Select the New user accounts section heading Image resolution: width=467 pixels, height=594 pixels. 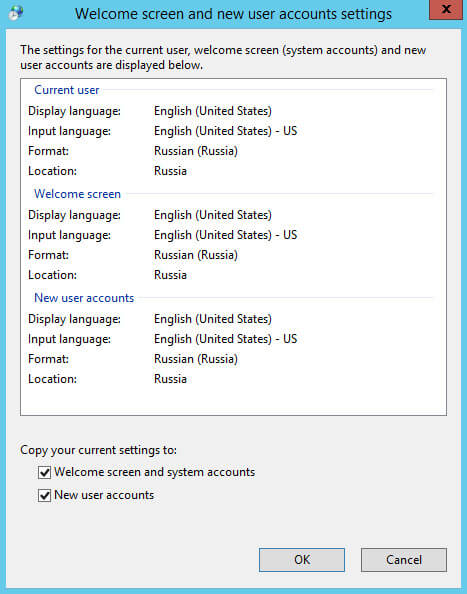(84, 298)
